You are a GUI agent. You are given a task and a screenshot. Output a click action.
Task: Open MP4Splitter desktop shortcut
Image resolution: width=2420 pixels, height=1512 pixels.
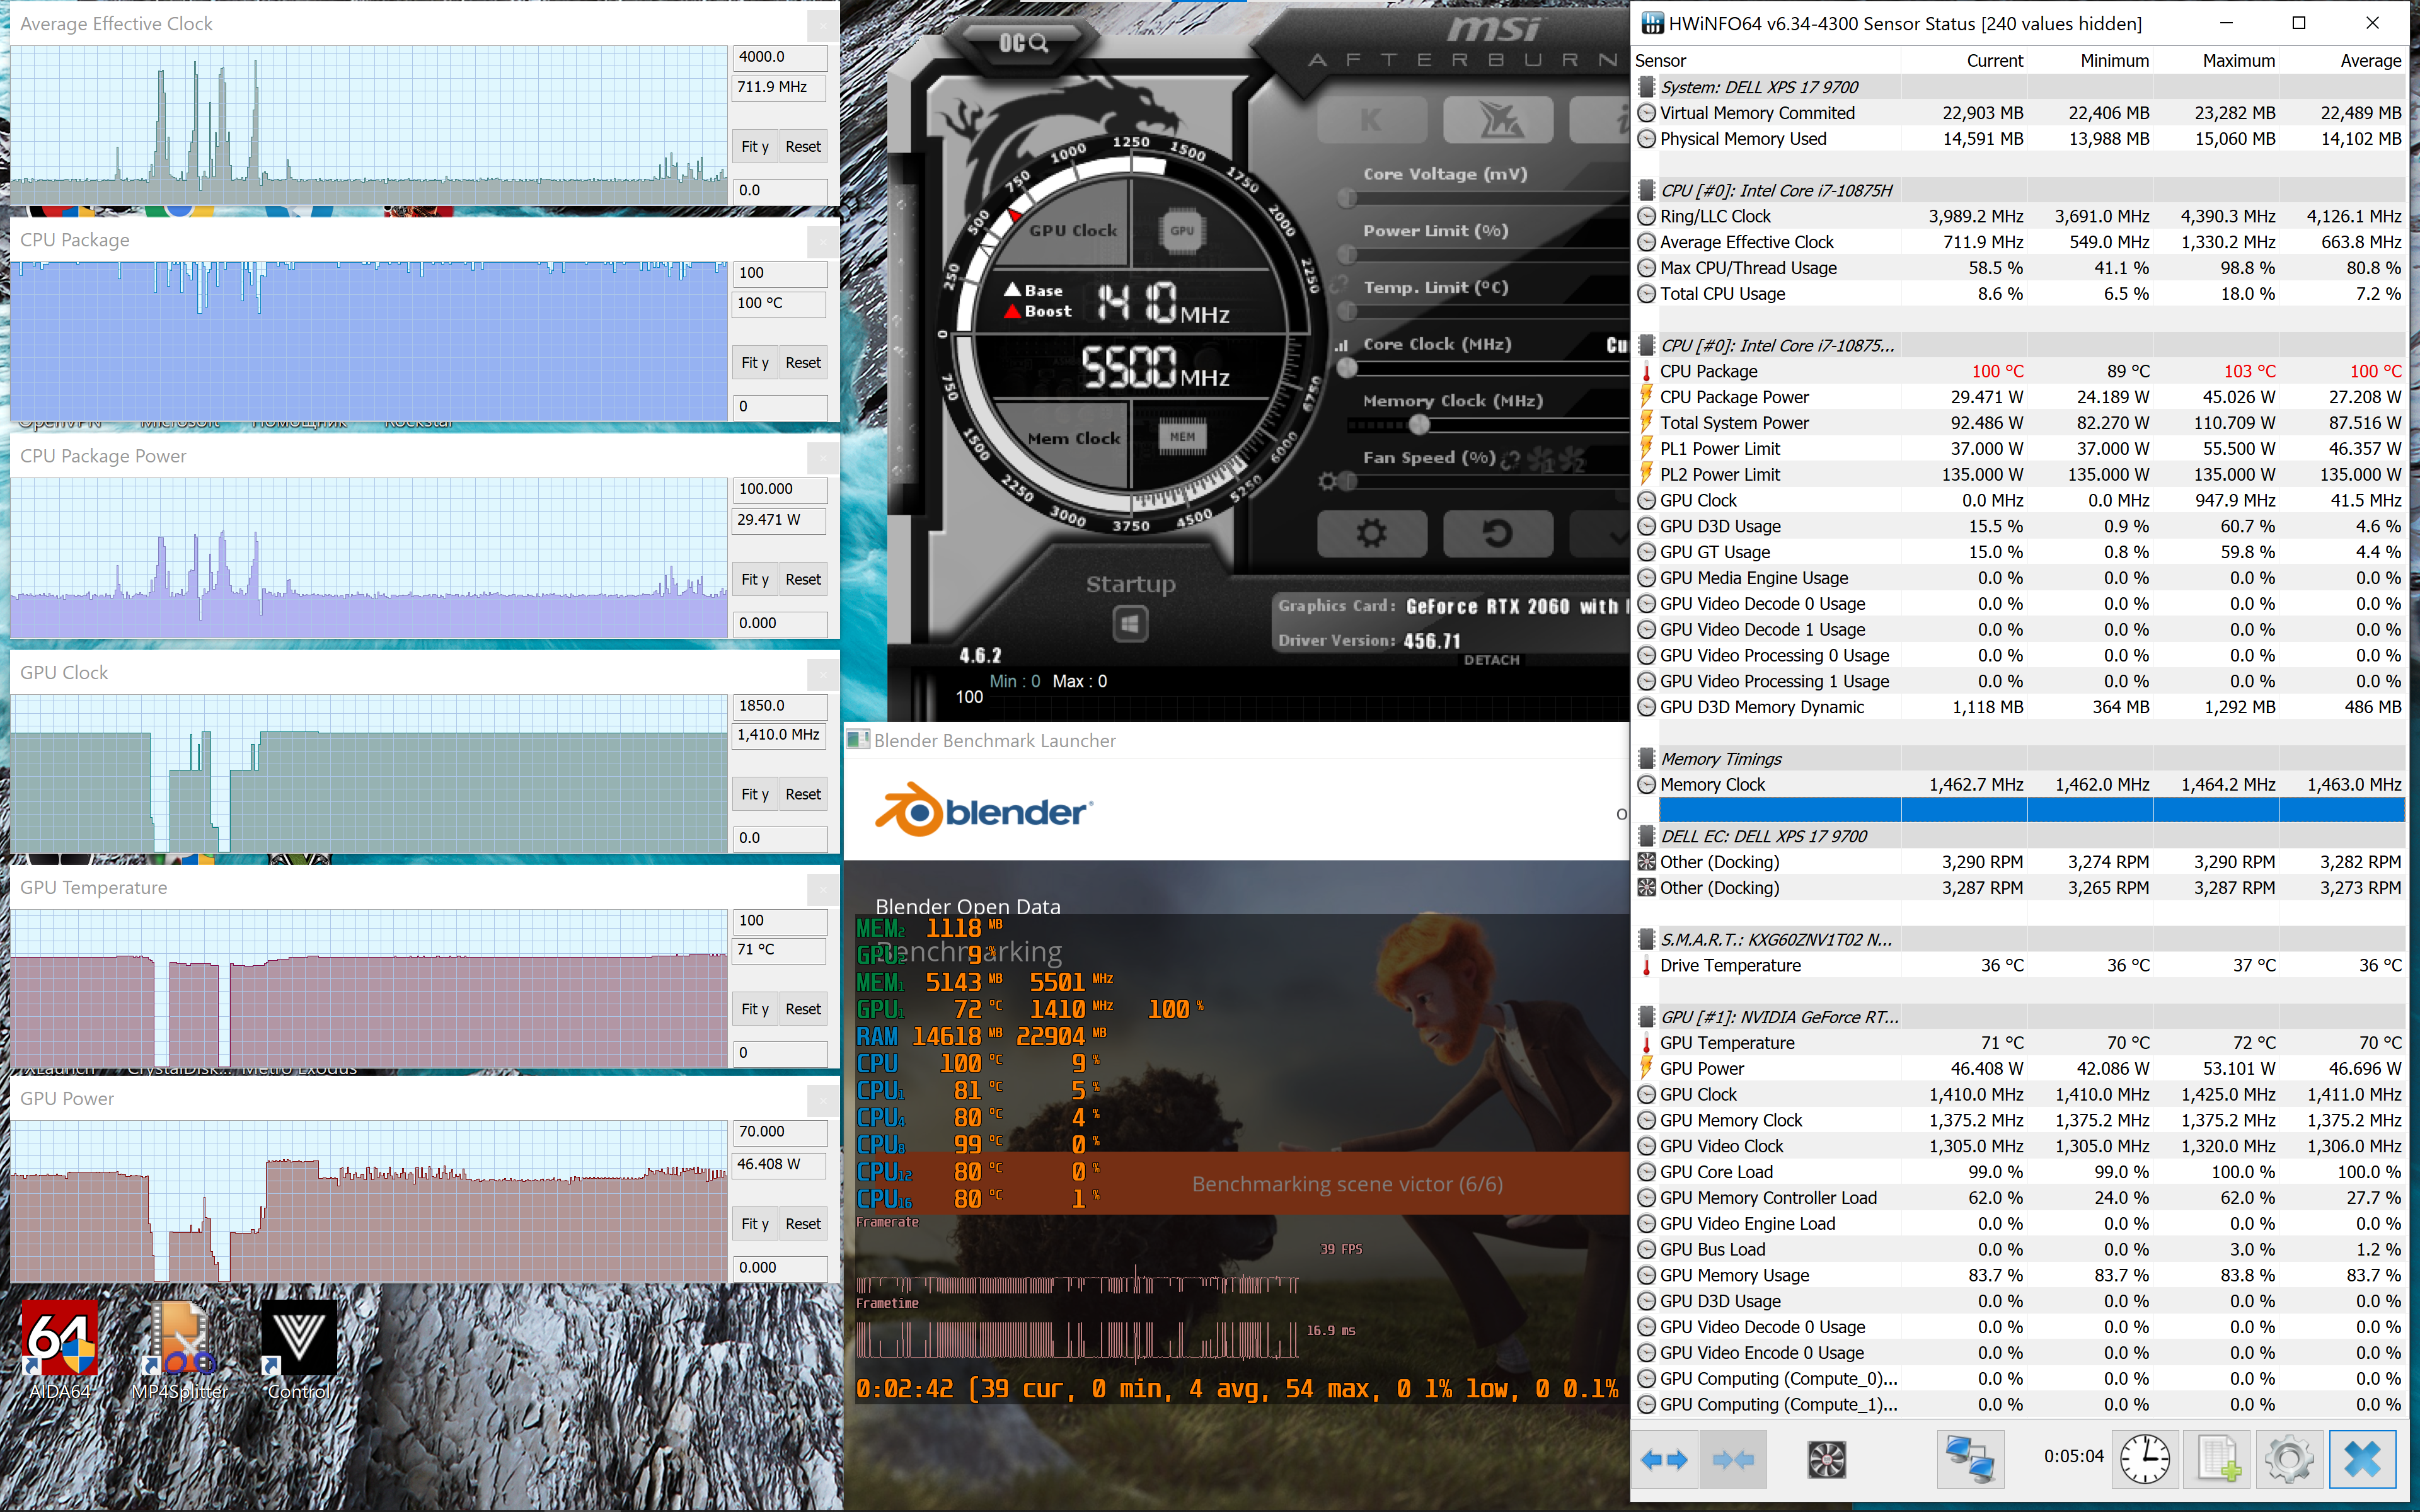pyautogui.click(x=180, y=1351)
